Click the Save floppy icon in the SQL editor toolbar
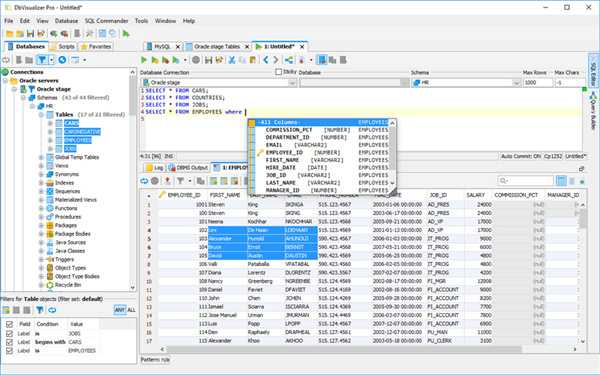The width and height of the screenshot is (600, 375). pos(209,60)
